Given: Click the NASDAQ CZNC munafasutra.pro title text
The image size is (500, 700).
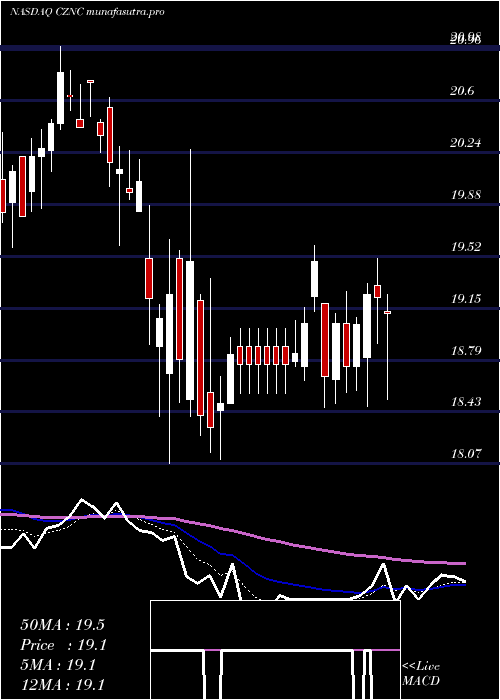Looking at the screenshot, I should 87,12.
